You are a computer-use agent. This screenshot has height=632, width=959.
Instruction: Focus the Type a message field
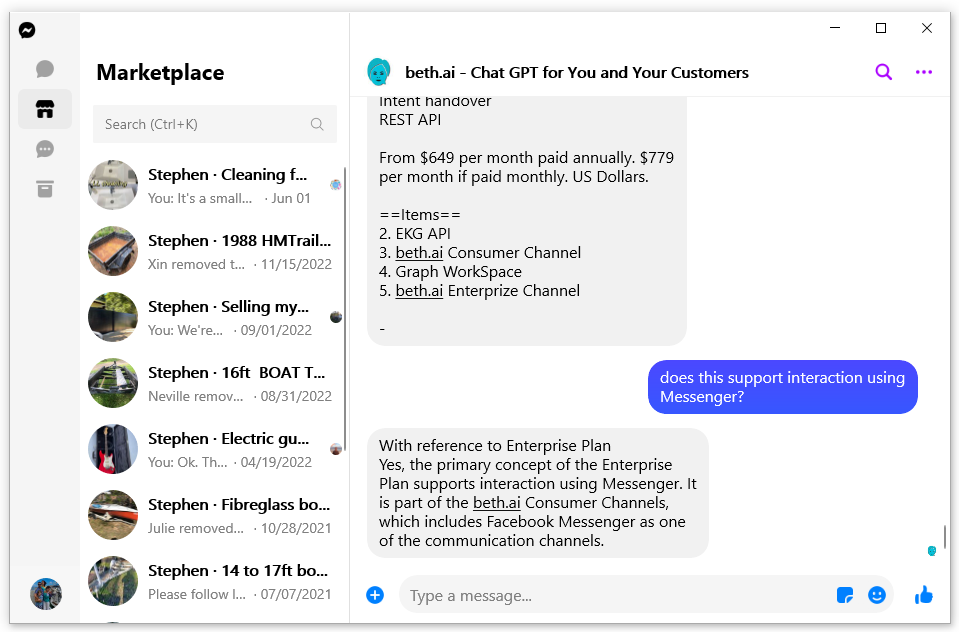tap(618, 595)
